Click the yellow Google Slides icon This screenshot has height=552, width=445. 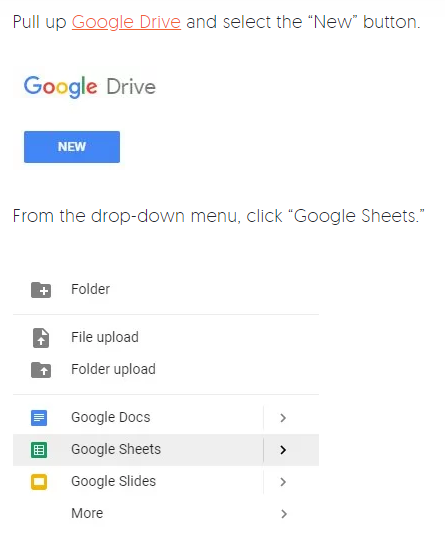pyautogui.click(x=39, y=482)
